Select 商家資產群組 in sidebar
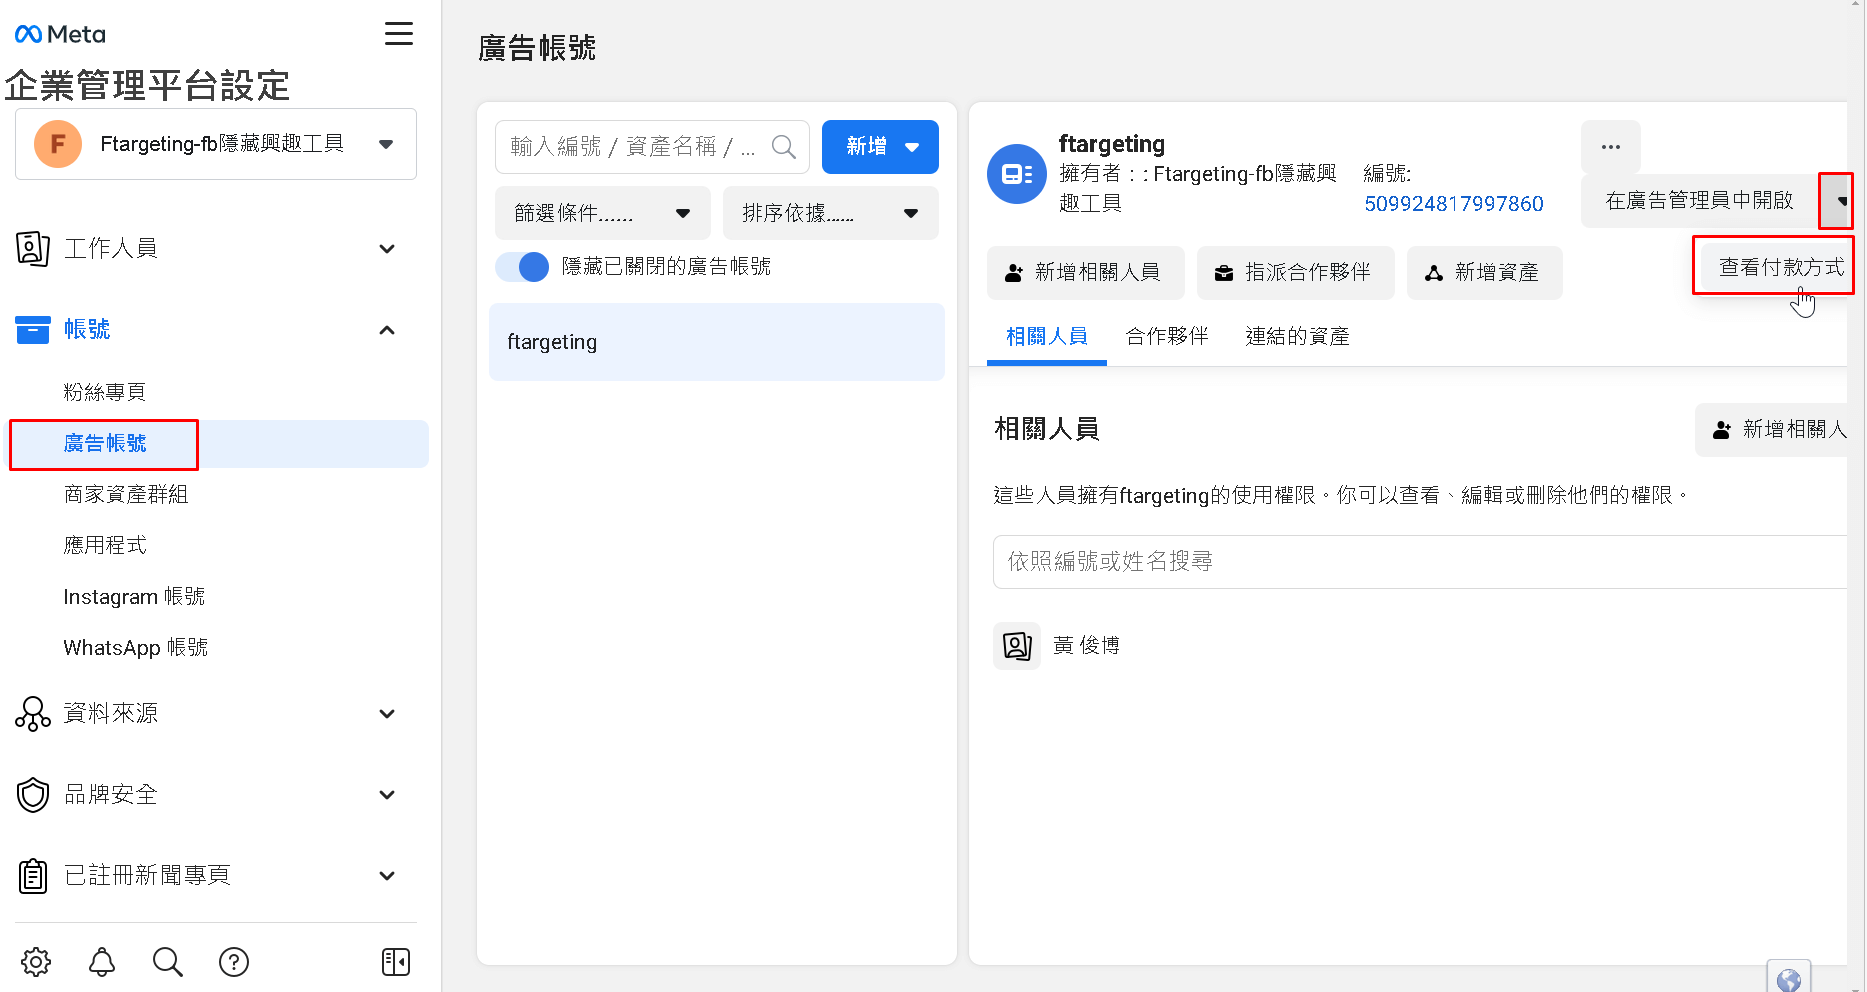 126,494
